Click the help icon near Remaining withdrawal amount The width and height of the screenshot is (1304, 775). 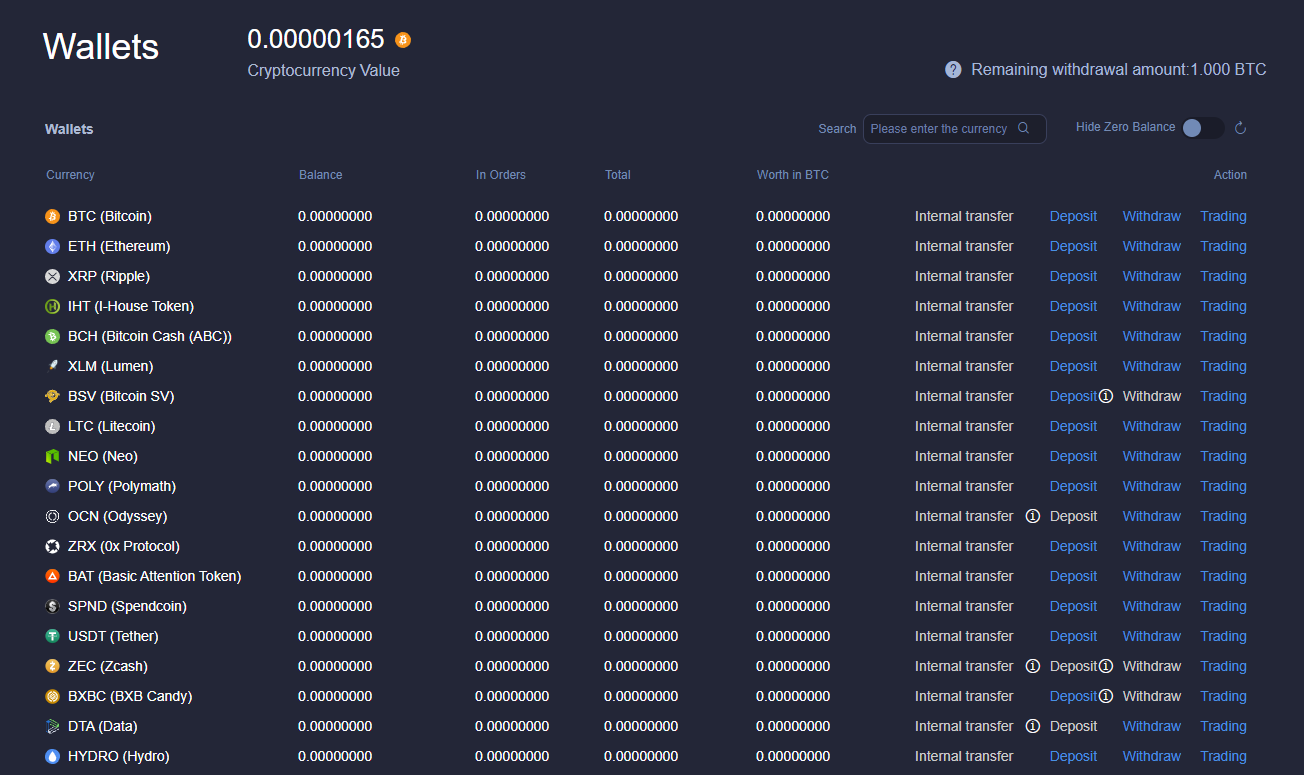point(953,70)
